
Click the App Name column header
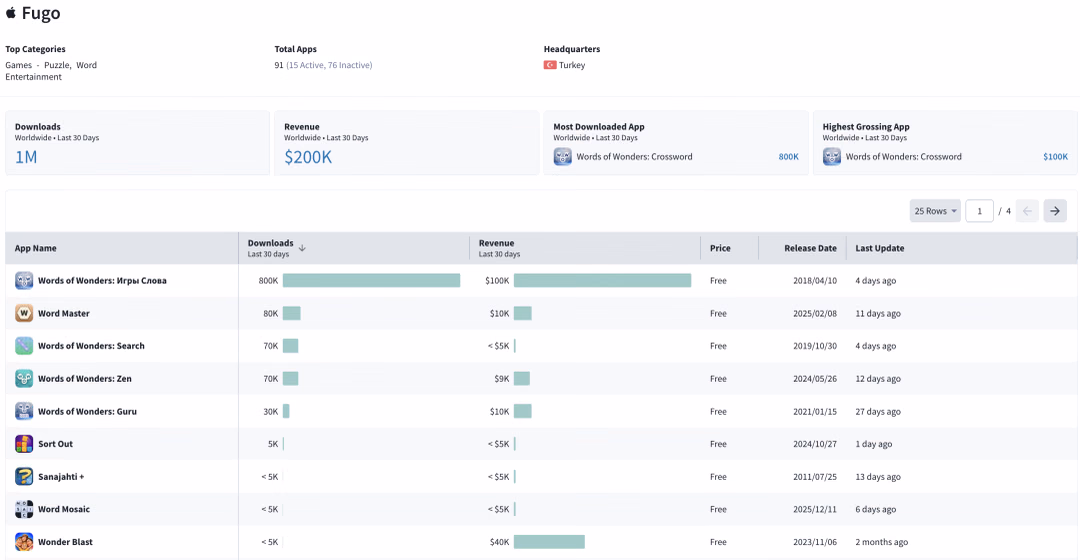36,248
